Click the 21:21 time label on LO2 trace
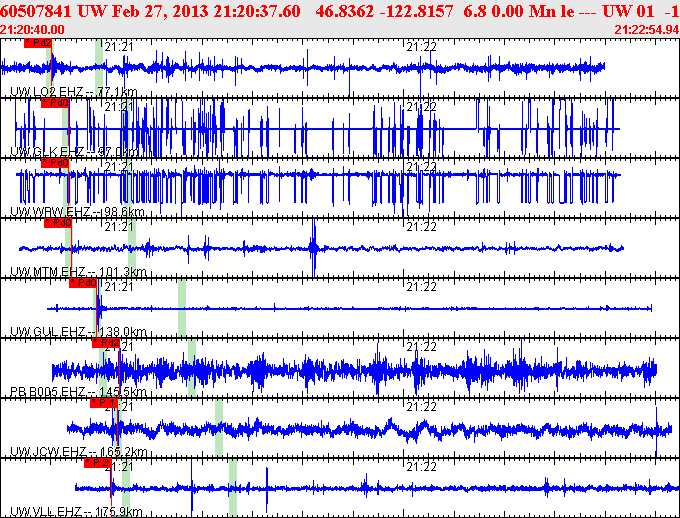 point(119,47)
